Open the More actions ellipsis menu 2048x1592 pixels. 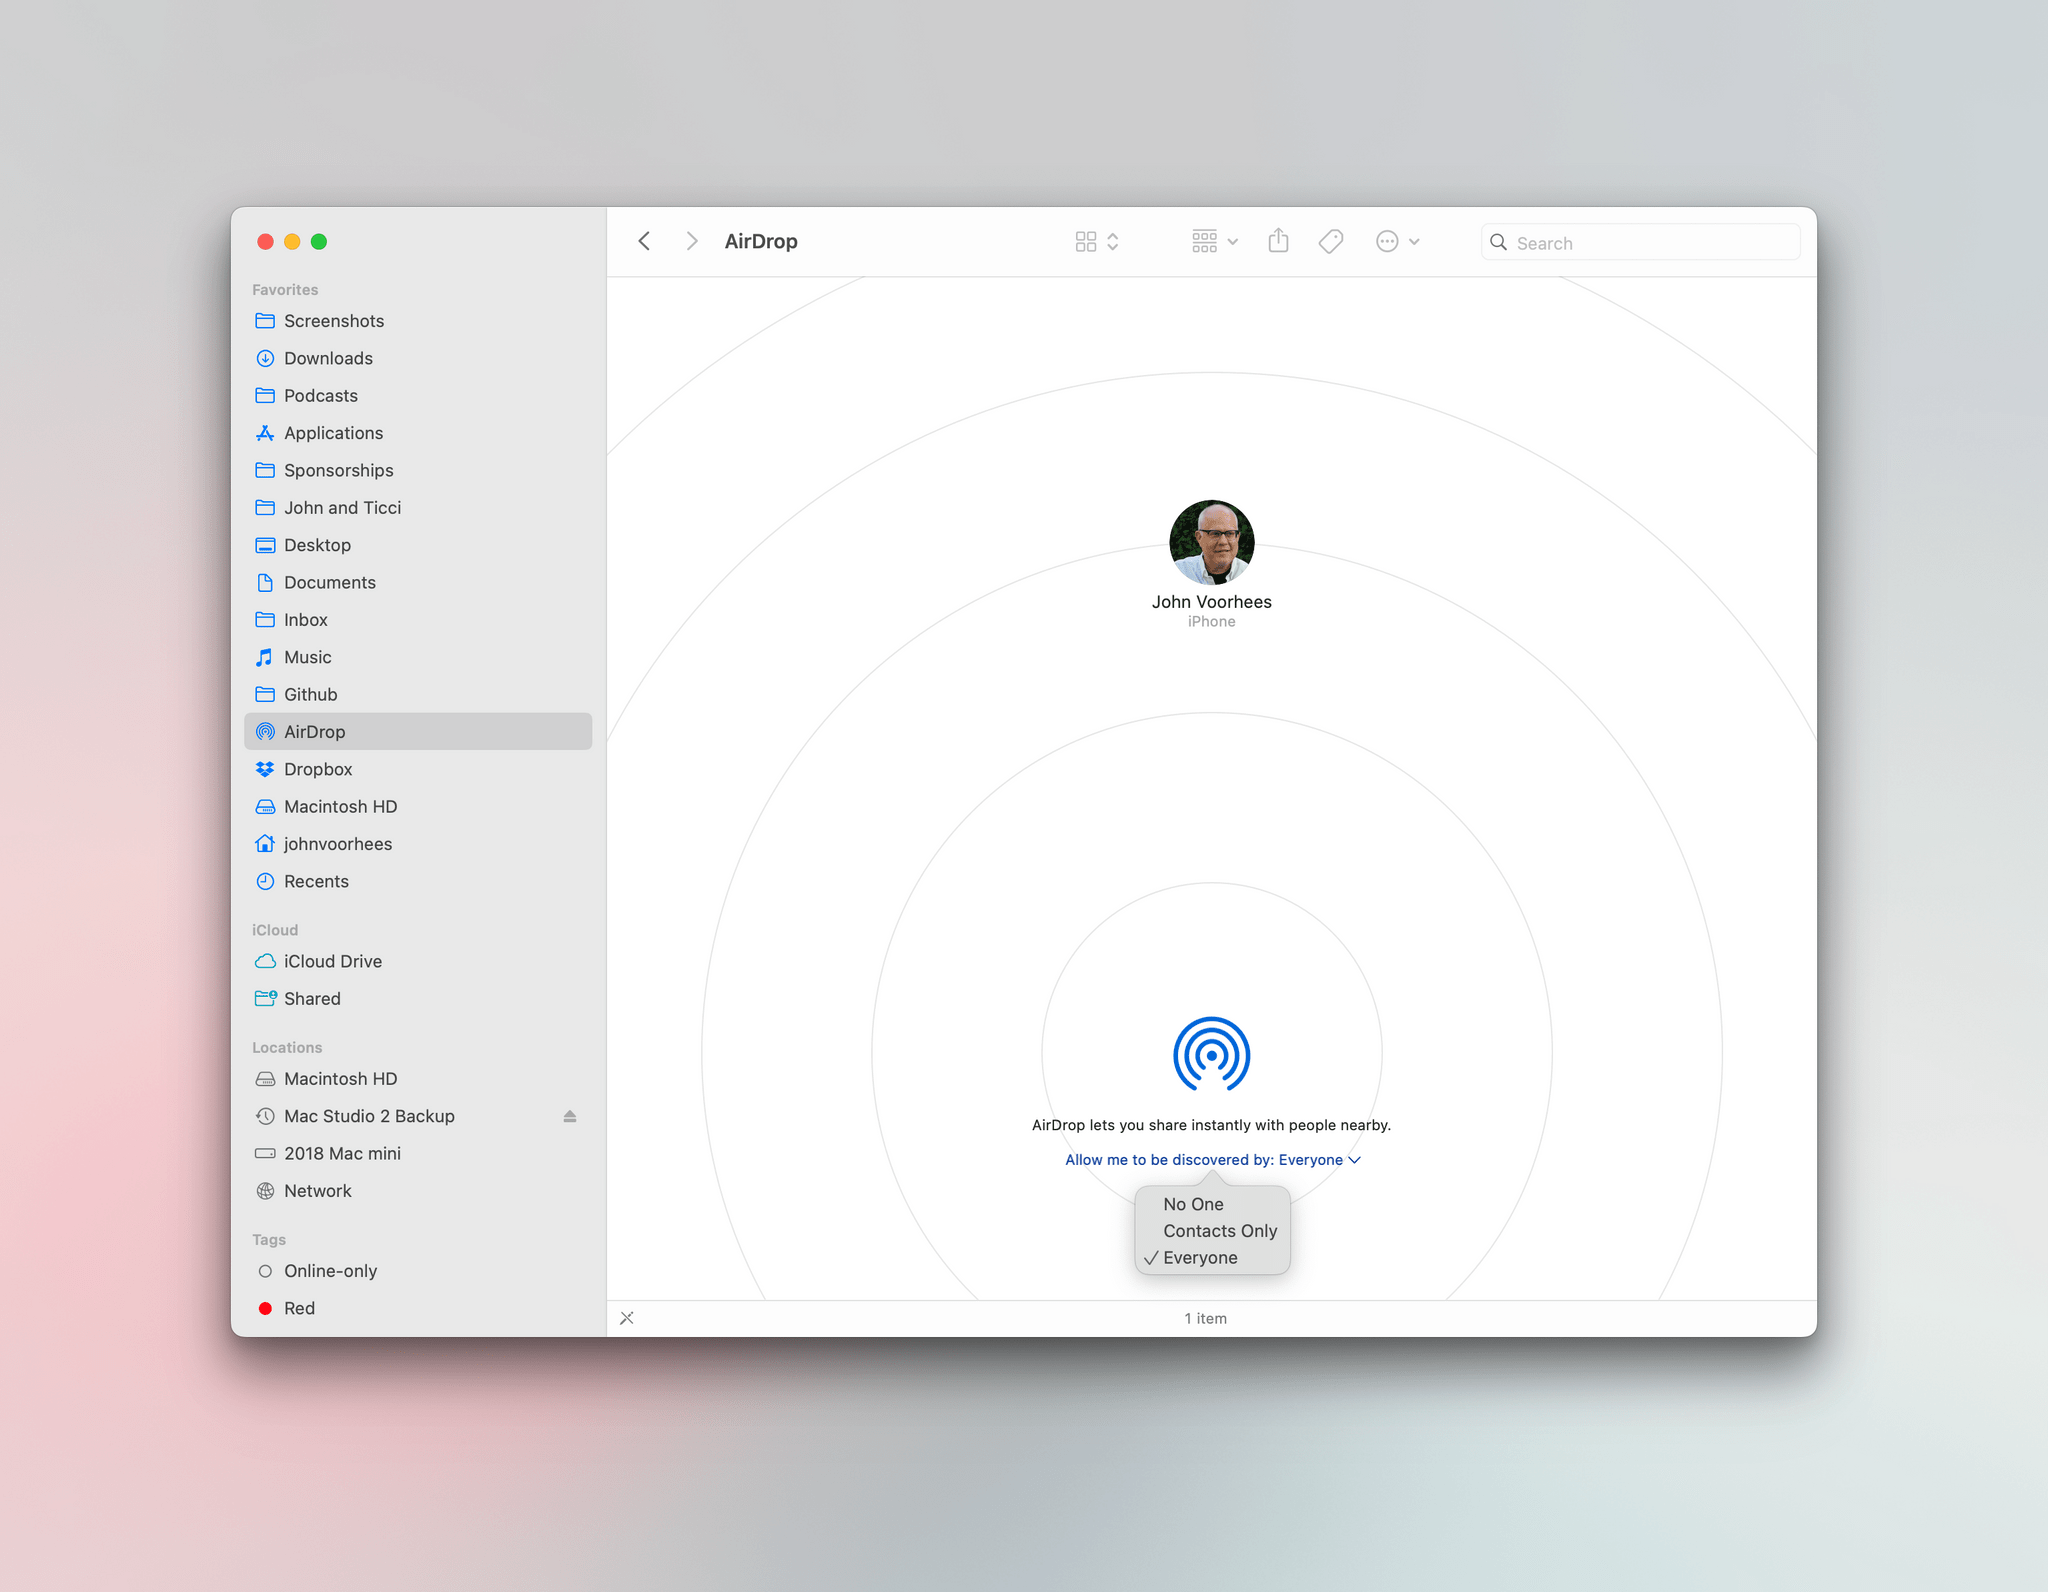coord(1398,241)
